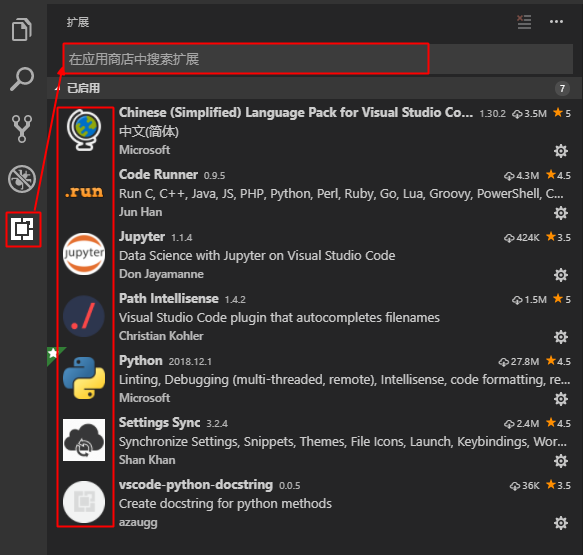Click Code Runner version 0.9.5 label

(214, 175)
